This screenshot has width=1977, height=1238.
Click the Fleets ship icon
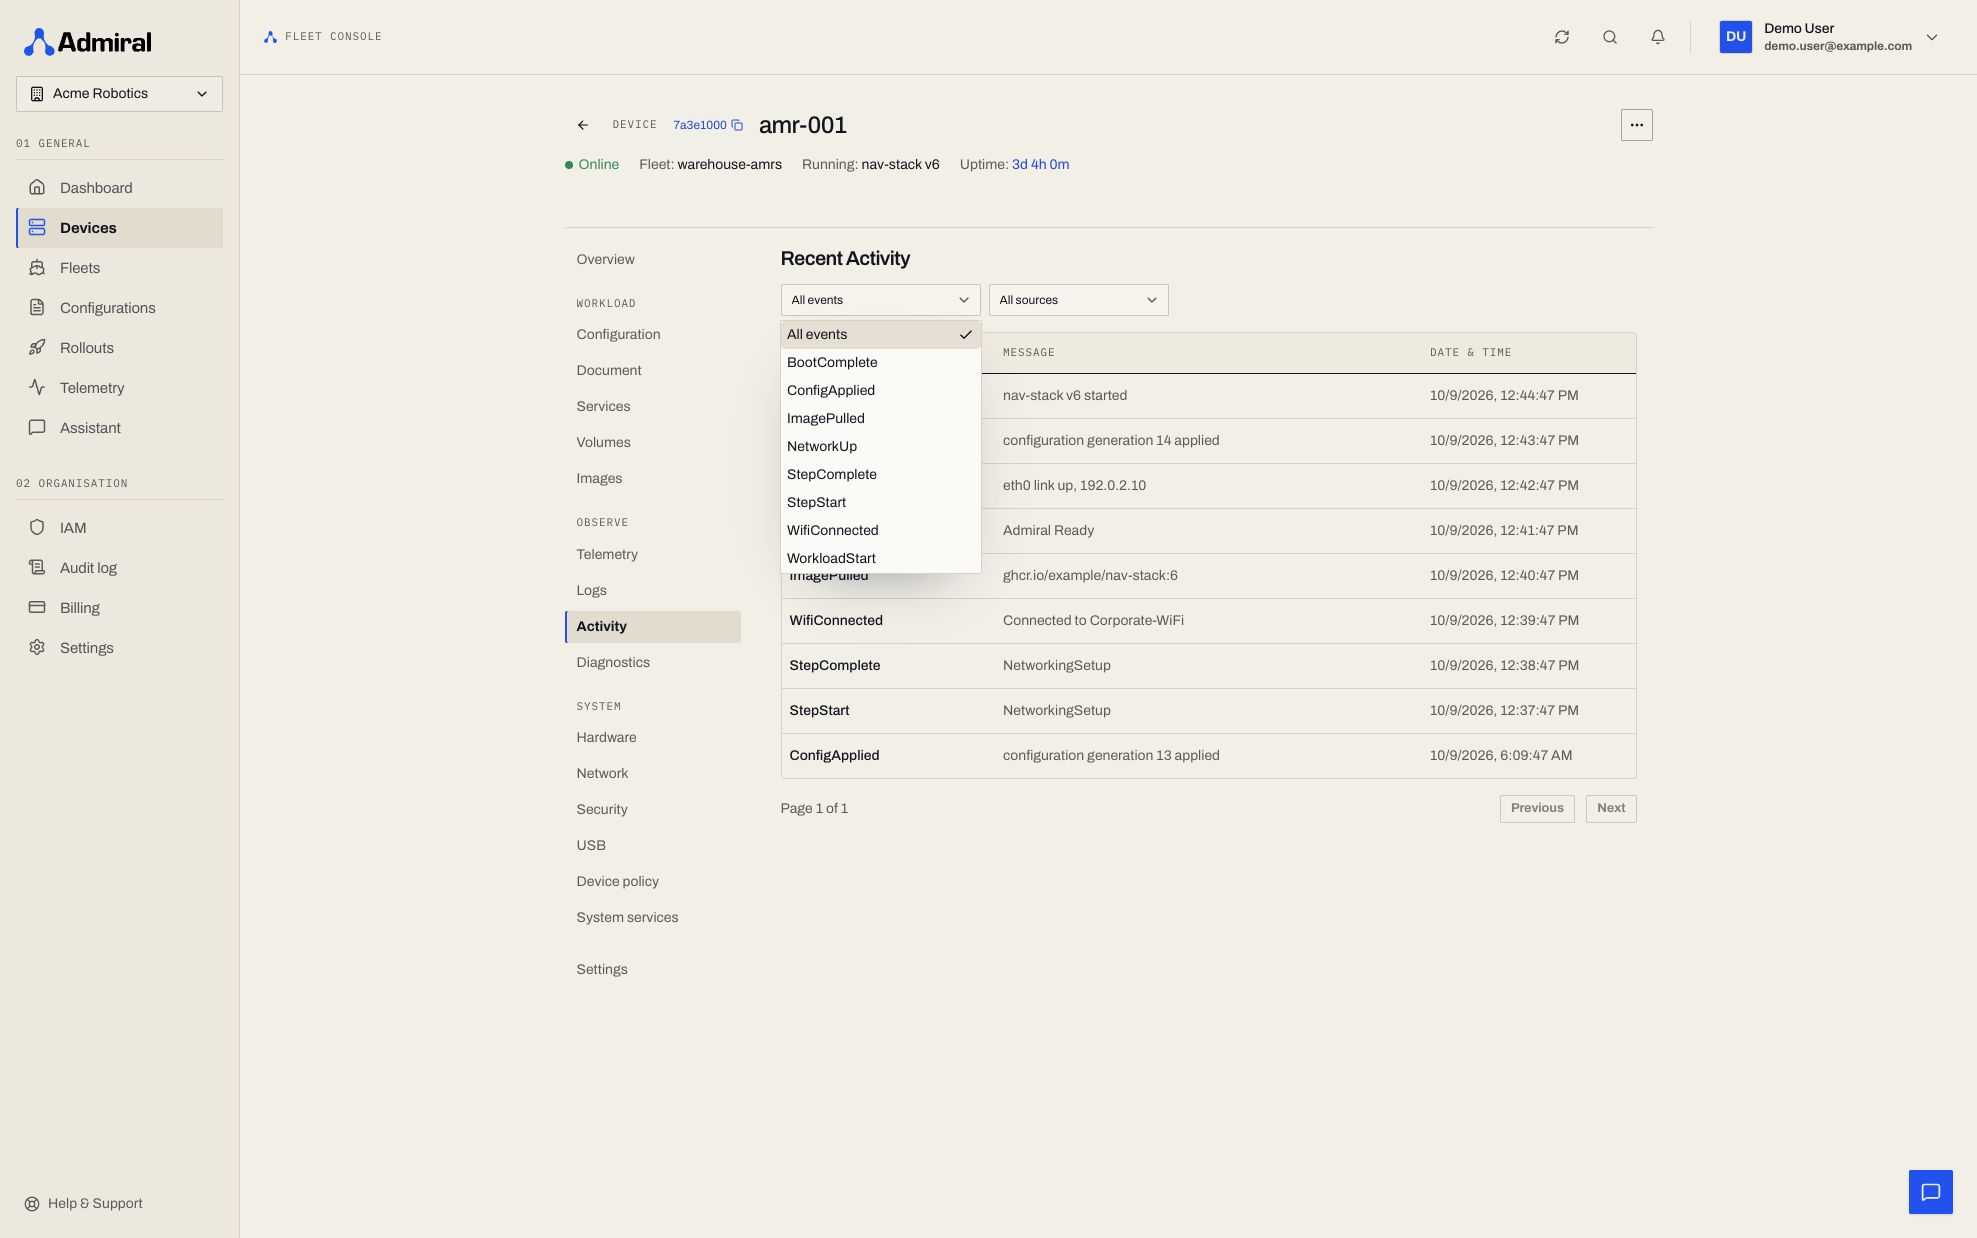click(x=37, y=268)
